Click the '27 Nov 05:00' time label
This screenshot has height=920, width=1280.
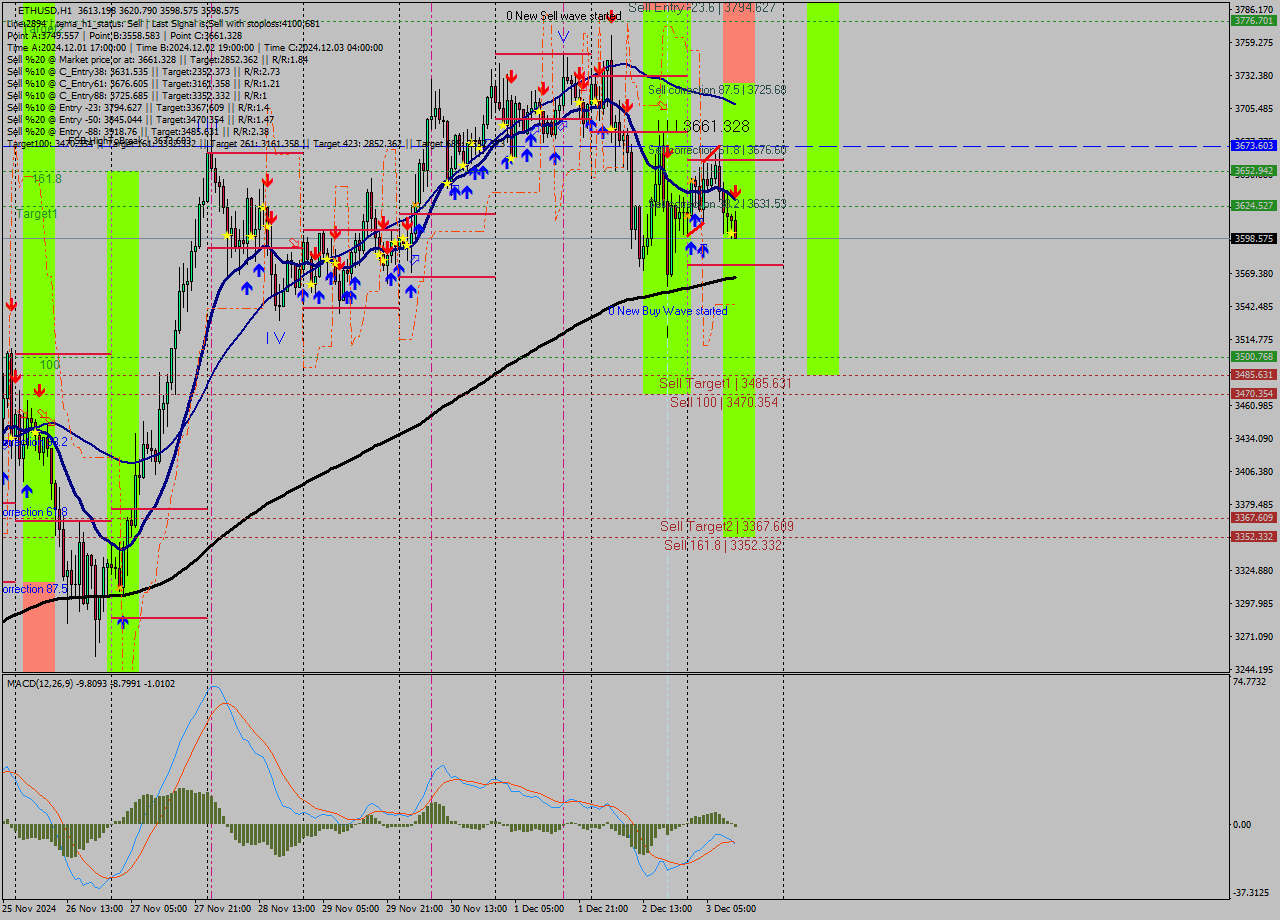tap(159, 909)
